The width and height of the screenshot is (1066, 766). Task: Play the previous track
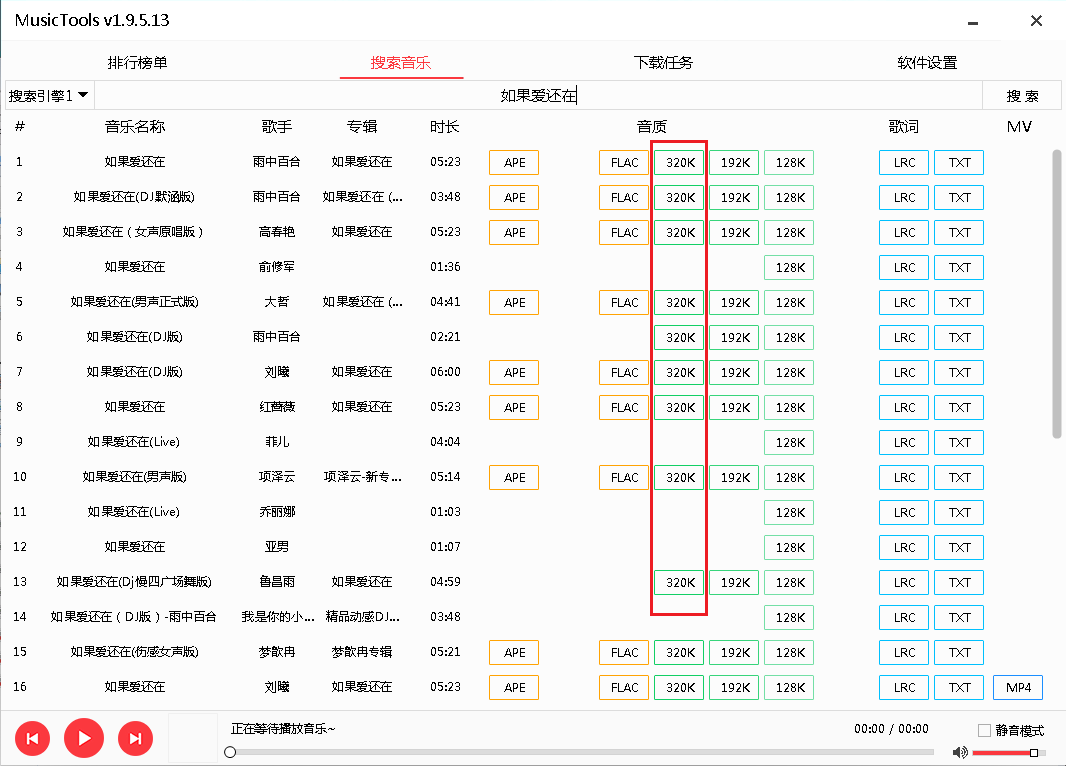(32, 738)
